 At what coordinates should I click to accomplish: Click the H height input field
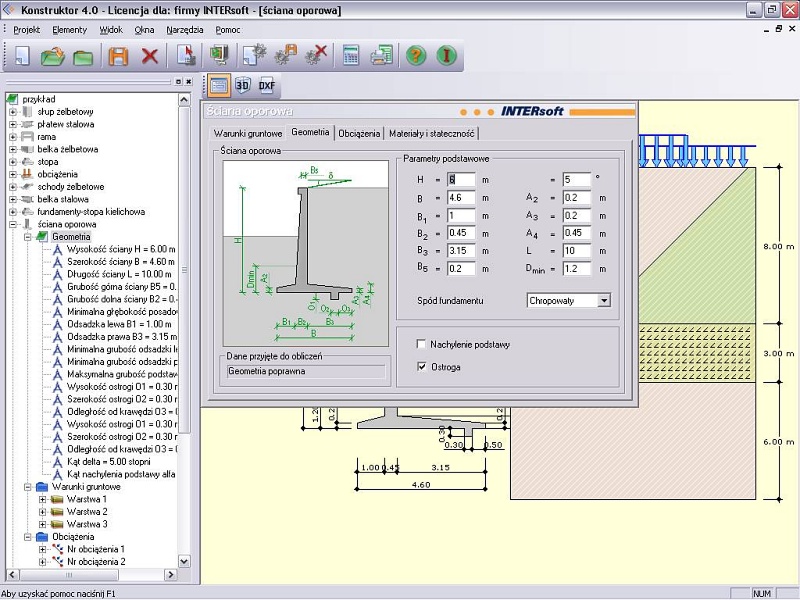click(461, 180)
